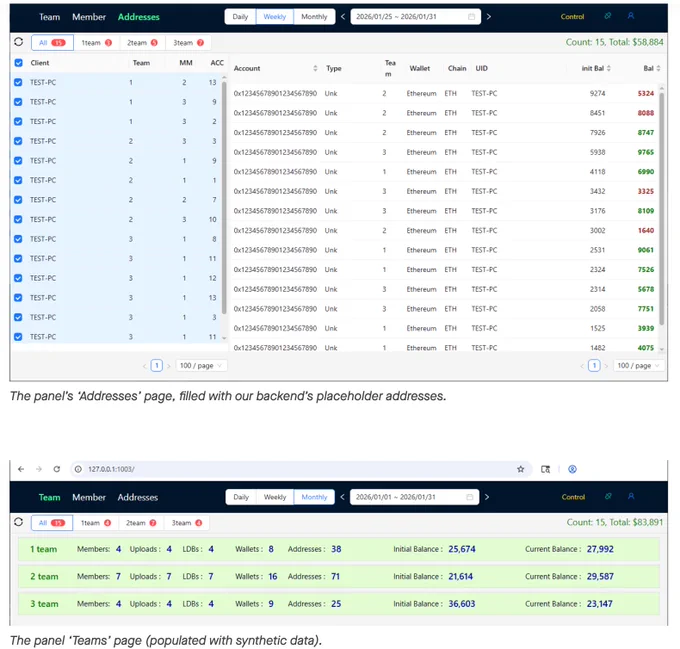
Task: Open the browser account avatar icon
Action: (572, 469)
